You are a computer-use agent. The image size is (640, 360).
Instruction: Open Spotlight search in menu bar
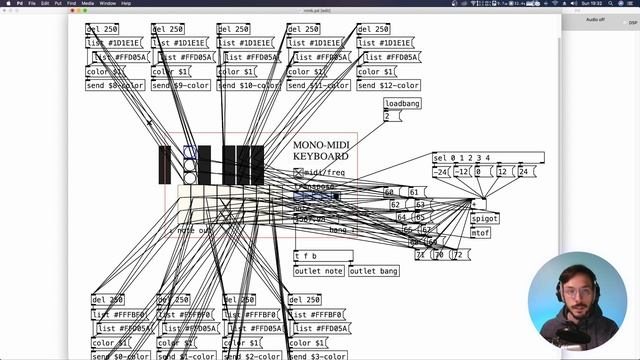click(610, 3)
